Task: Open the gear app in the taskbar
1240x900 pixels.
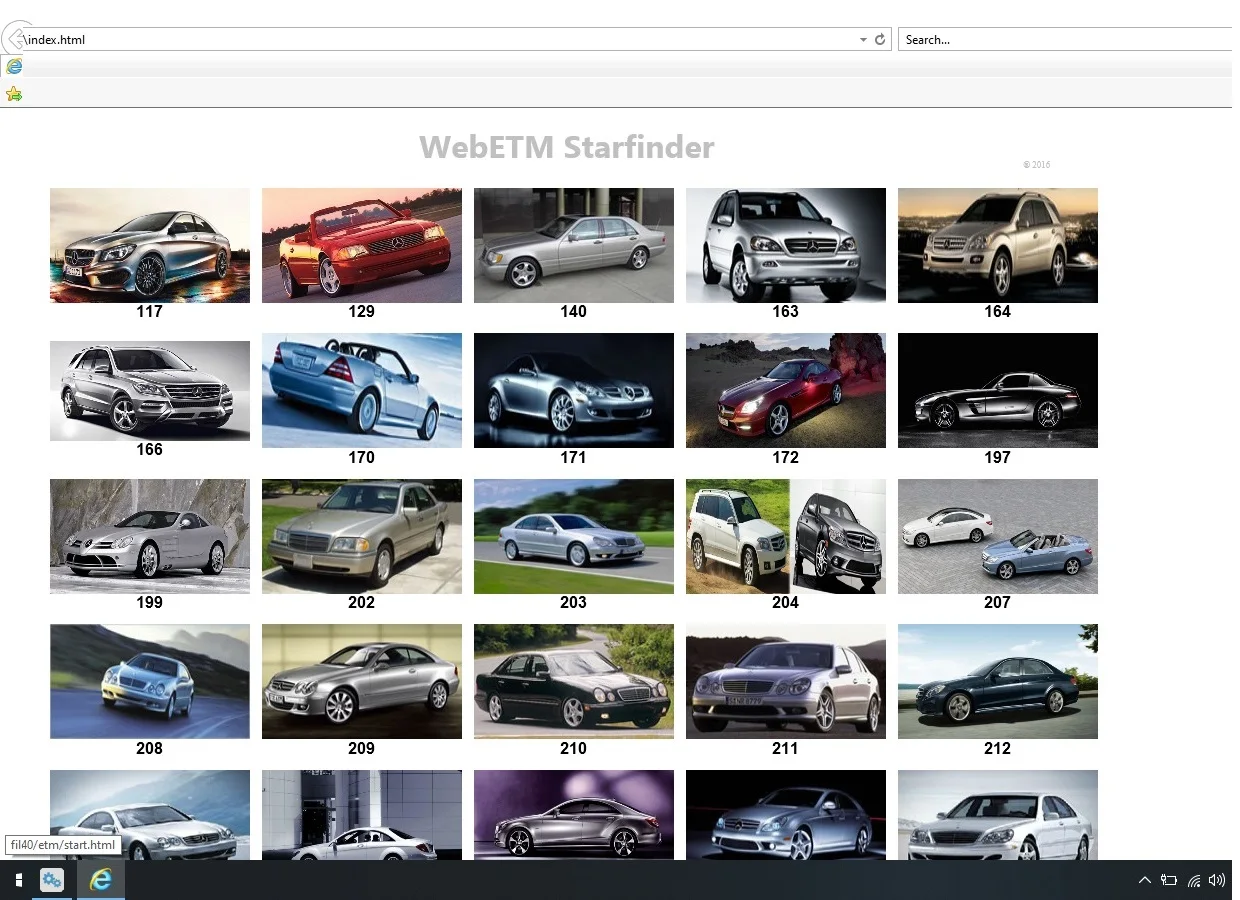Action: pyautogui.click(x=52, y=880)
